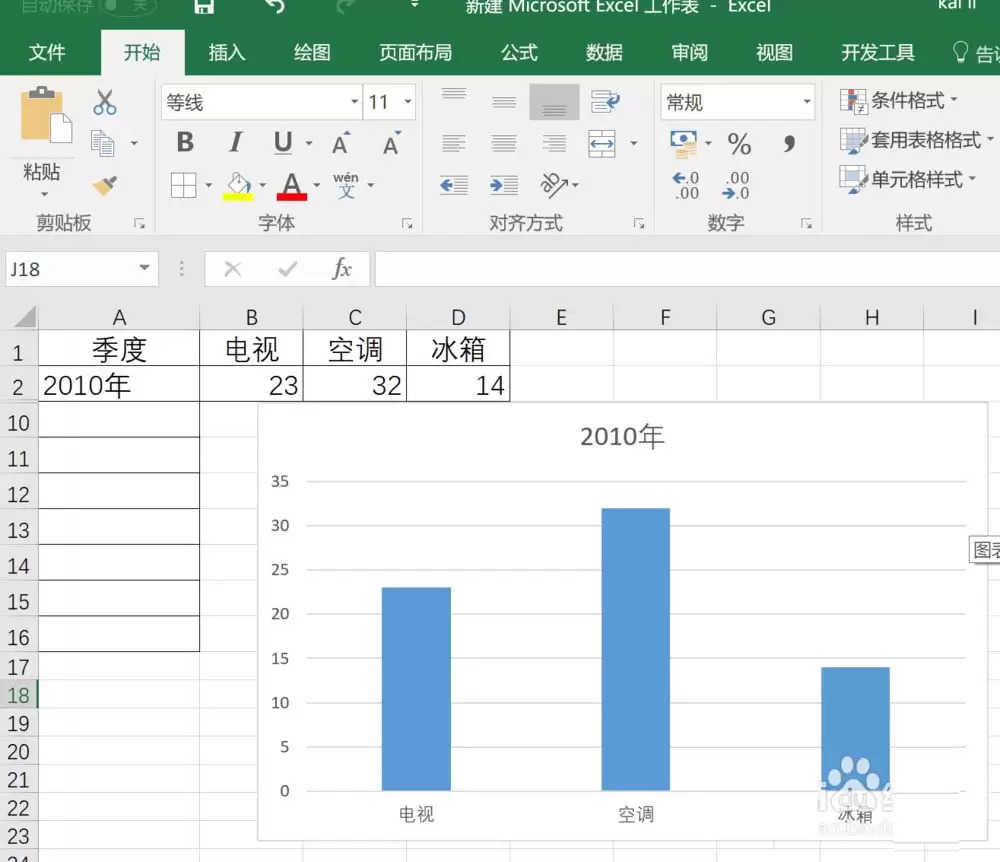Apply comma style separator
The height and width of the screenshot is (862, 1000).
790,144
